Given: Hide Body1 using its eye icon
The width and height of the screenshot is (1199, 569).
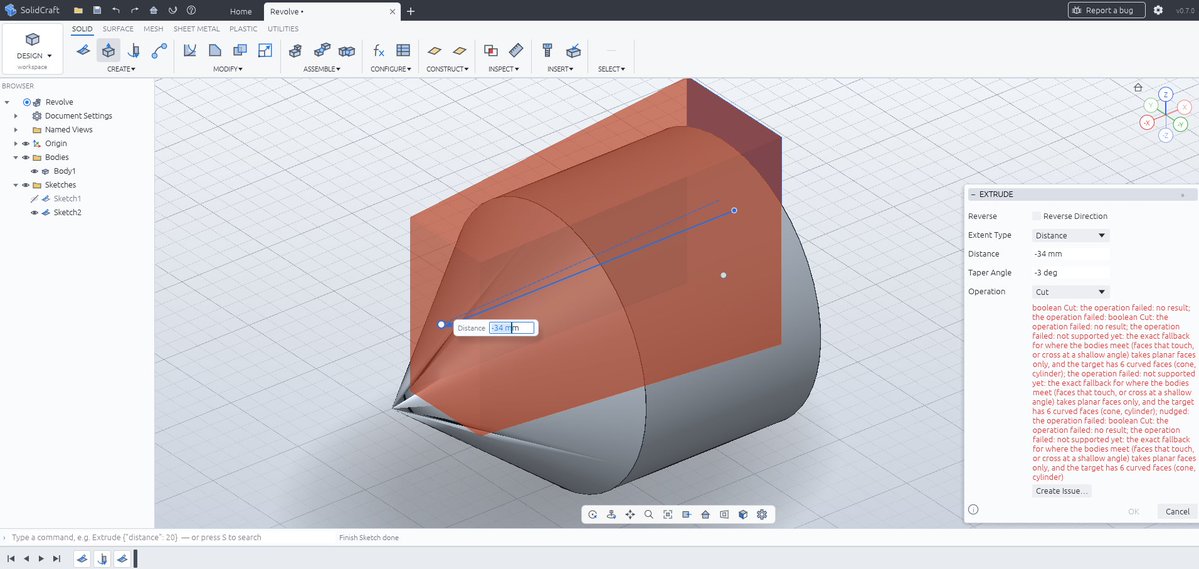Looking at the screenshot, I should (x=34, y=171).
